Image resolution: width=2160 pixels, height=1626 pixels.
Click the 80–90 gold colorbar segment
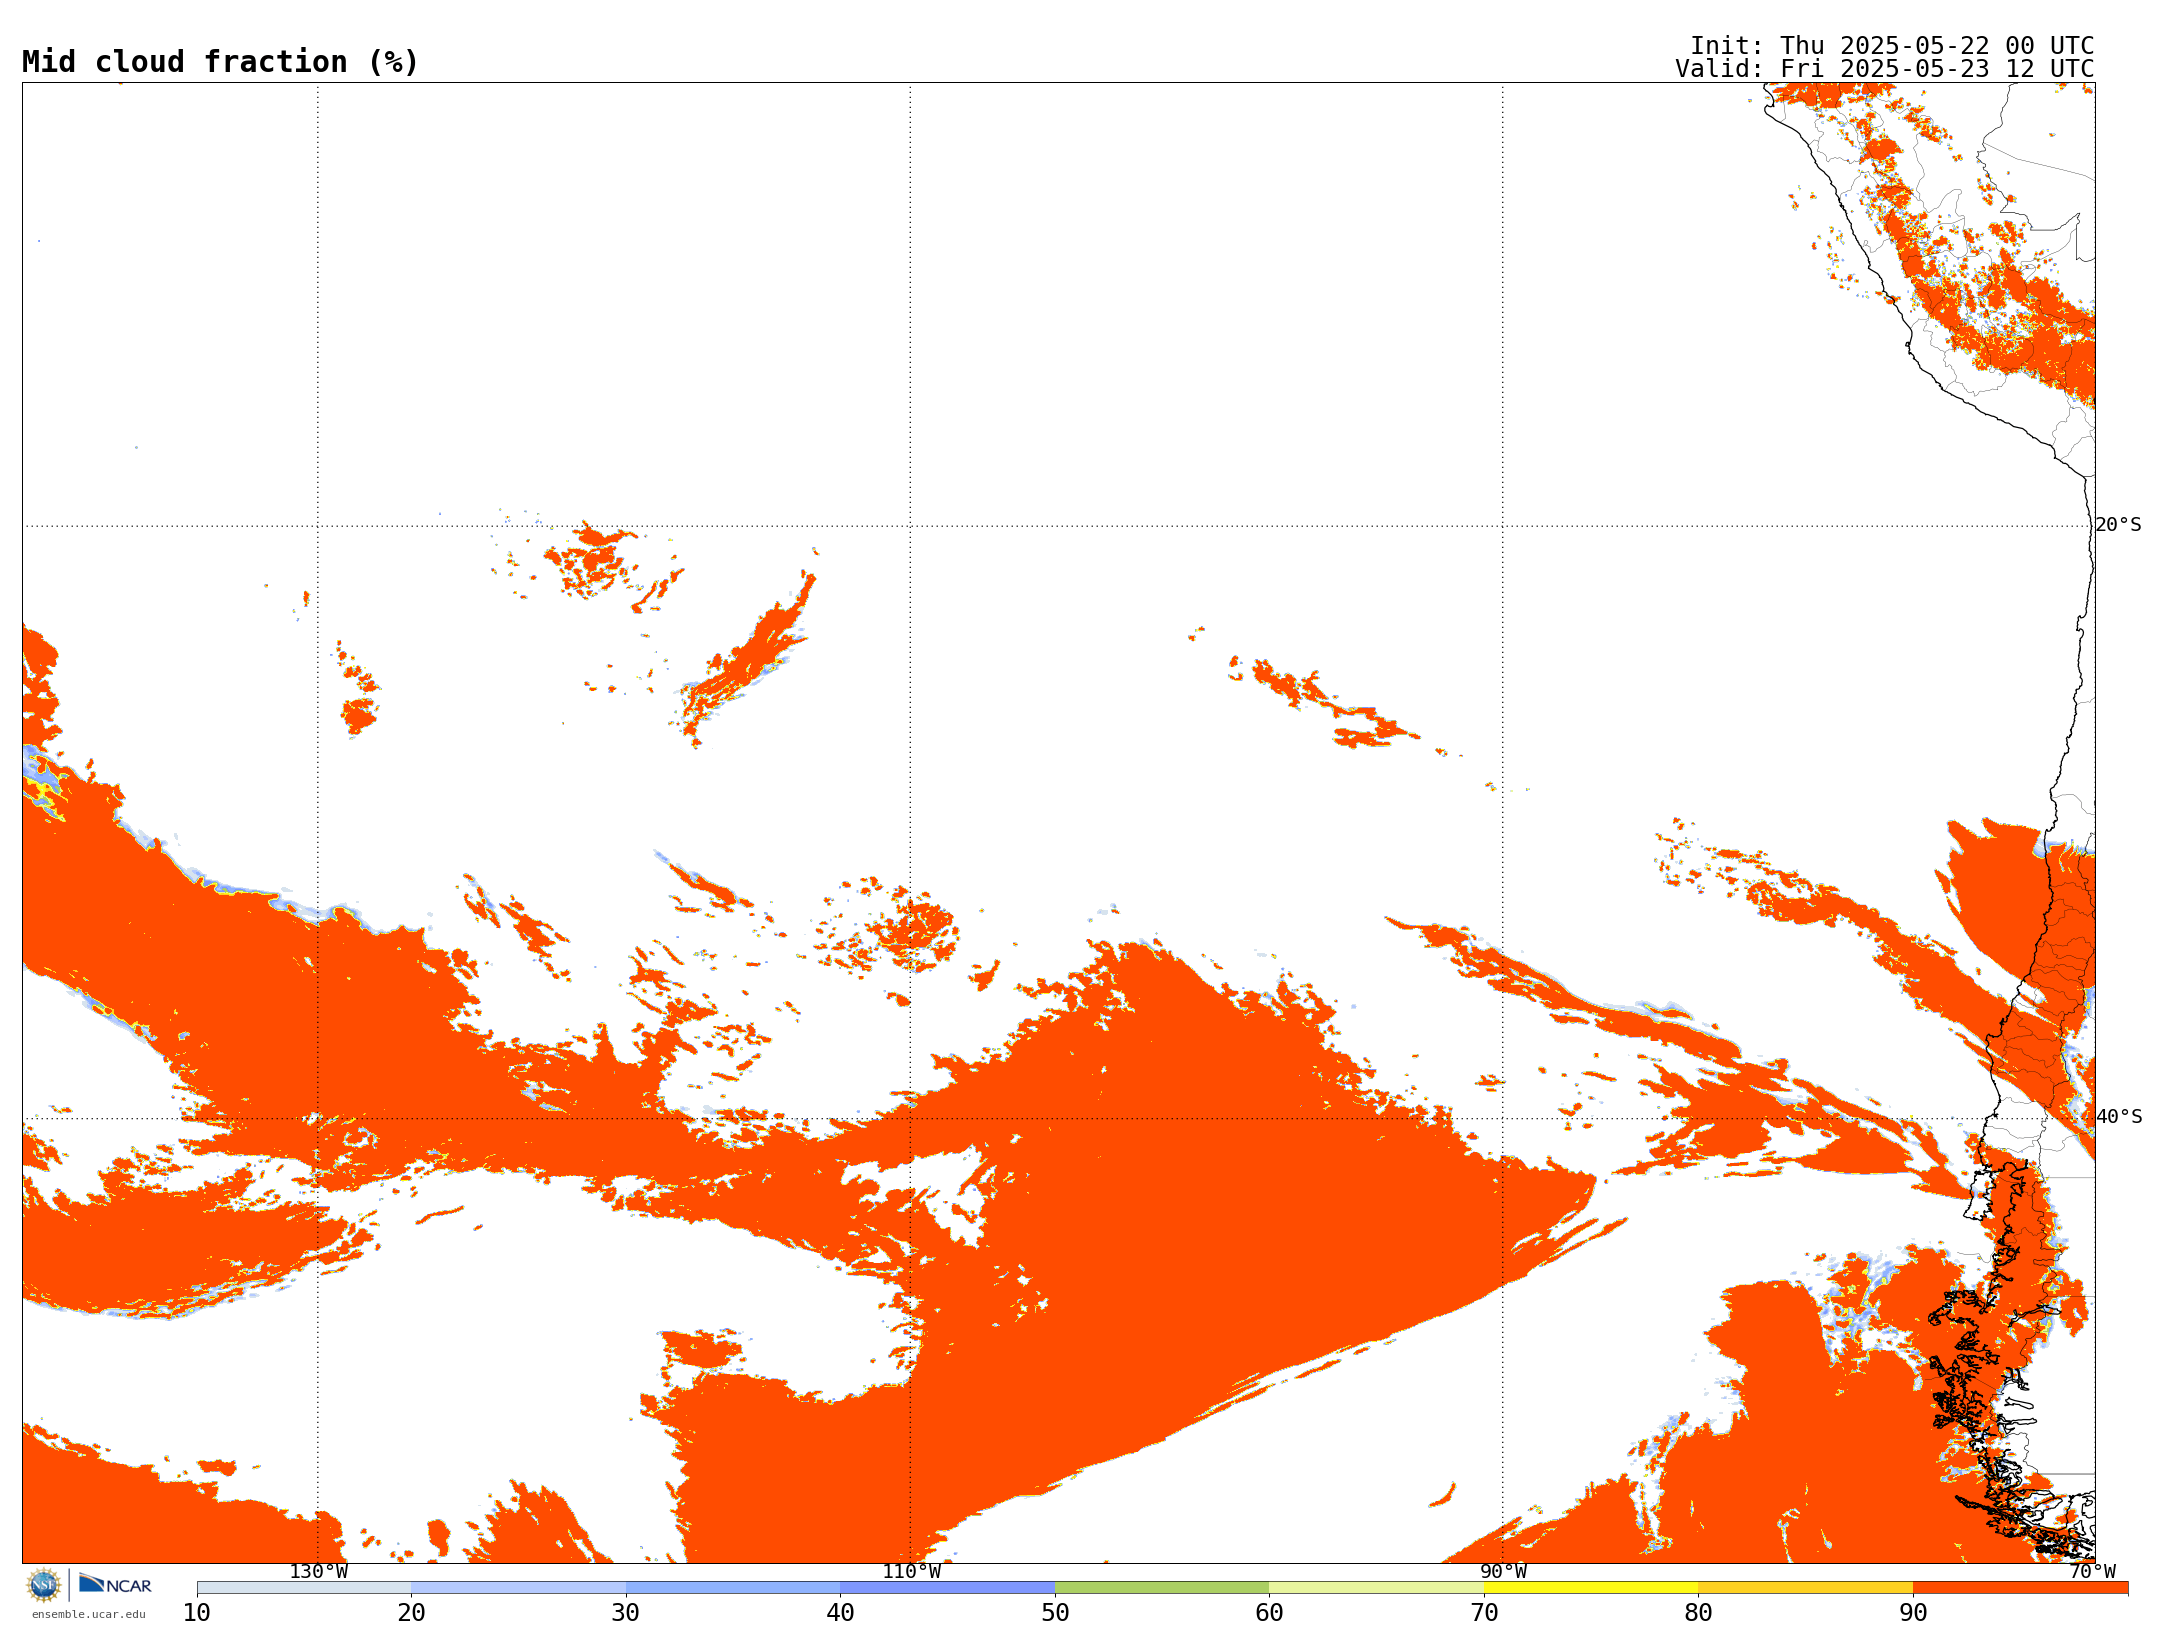1806,1588
